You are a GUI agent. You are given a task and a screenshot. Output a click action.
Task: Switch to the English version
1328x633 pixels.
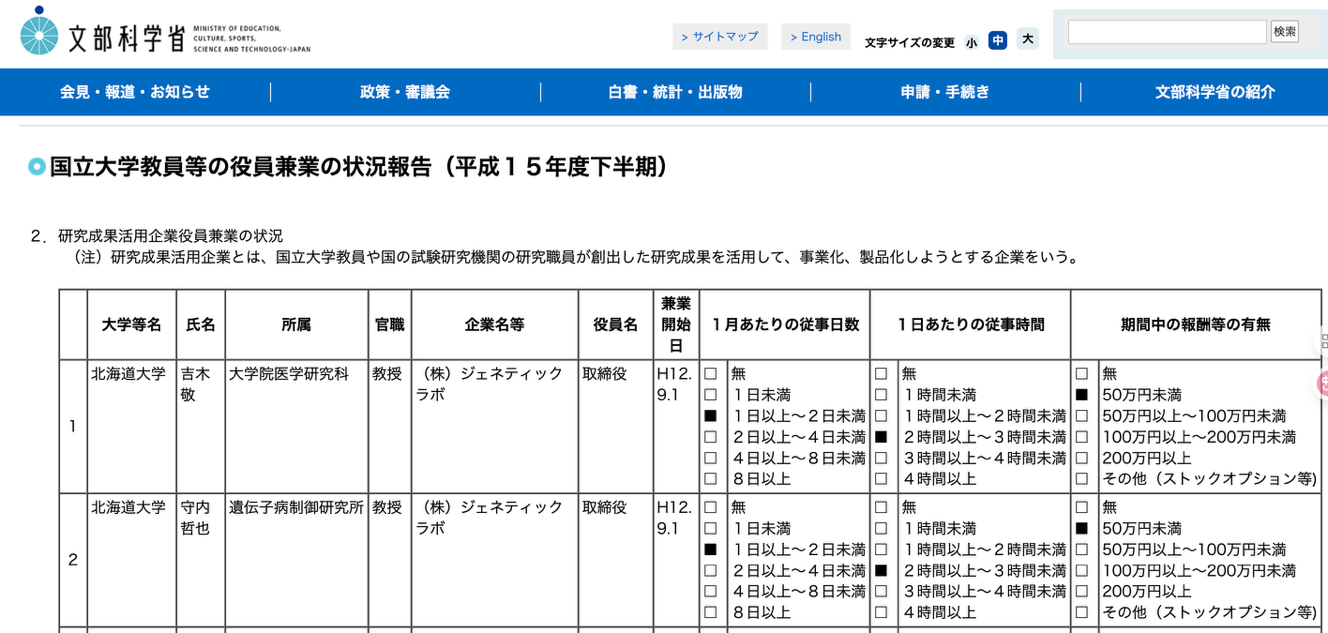(x=816, y=36)
